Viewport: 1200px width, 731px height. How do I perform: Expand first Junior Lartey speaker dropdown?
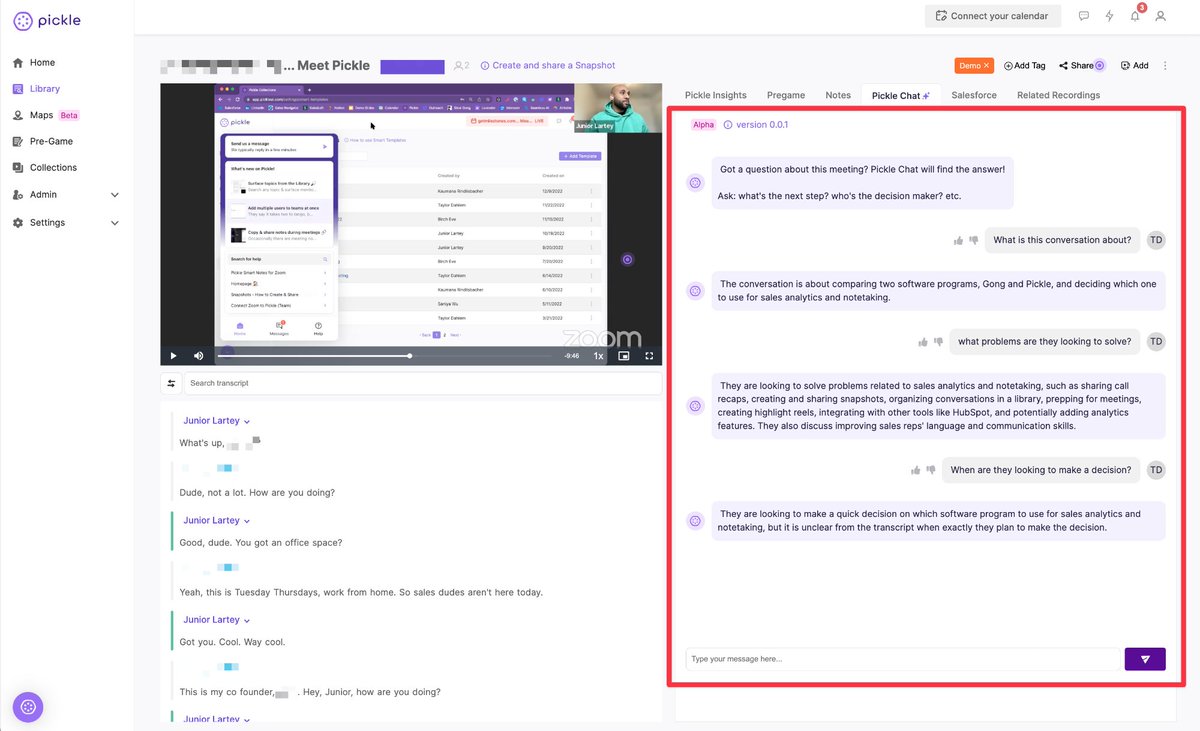(246, 422)
